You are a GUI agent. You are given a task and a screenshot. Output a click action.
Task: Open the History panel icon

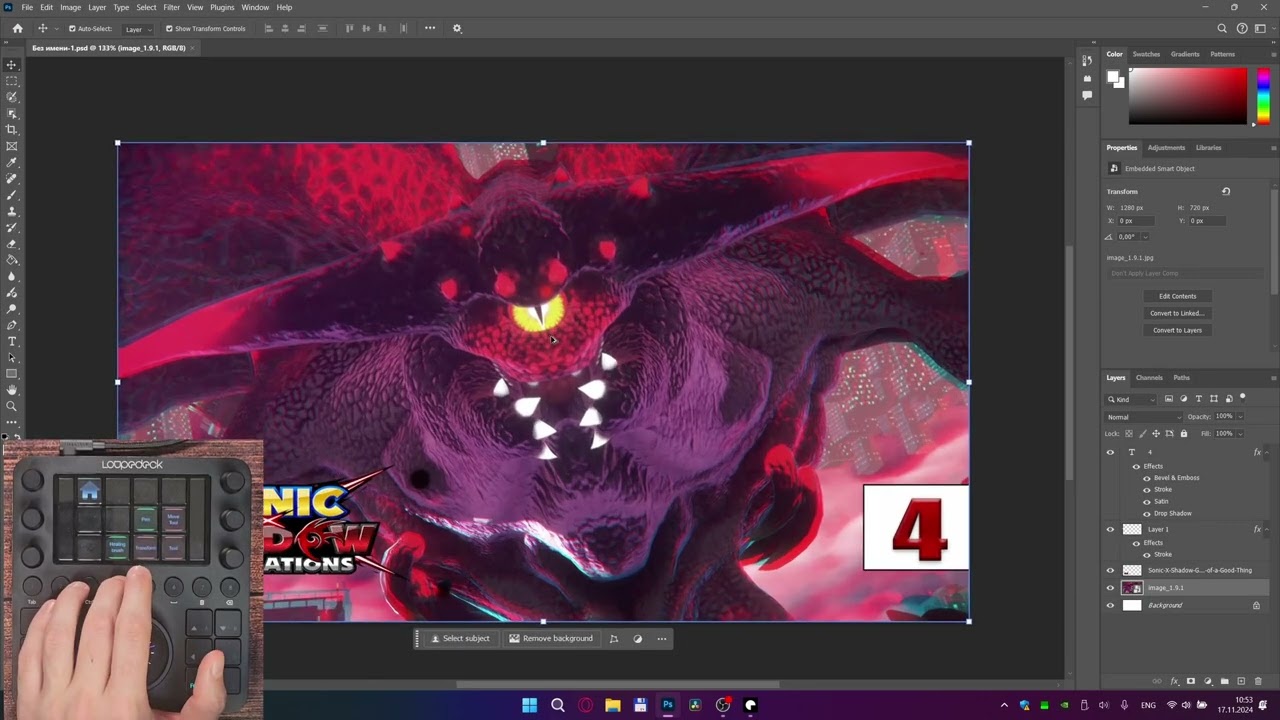[x=1087, y=62]
